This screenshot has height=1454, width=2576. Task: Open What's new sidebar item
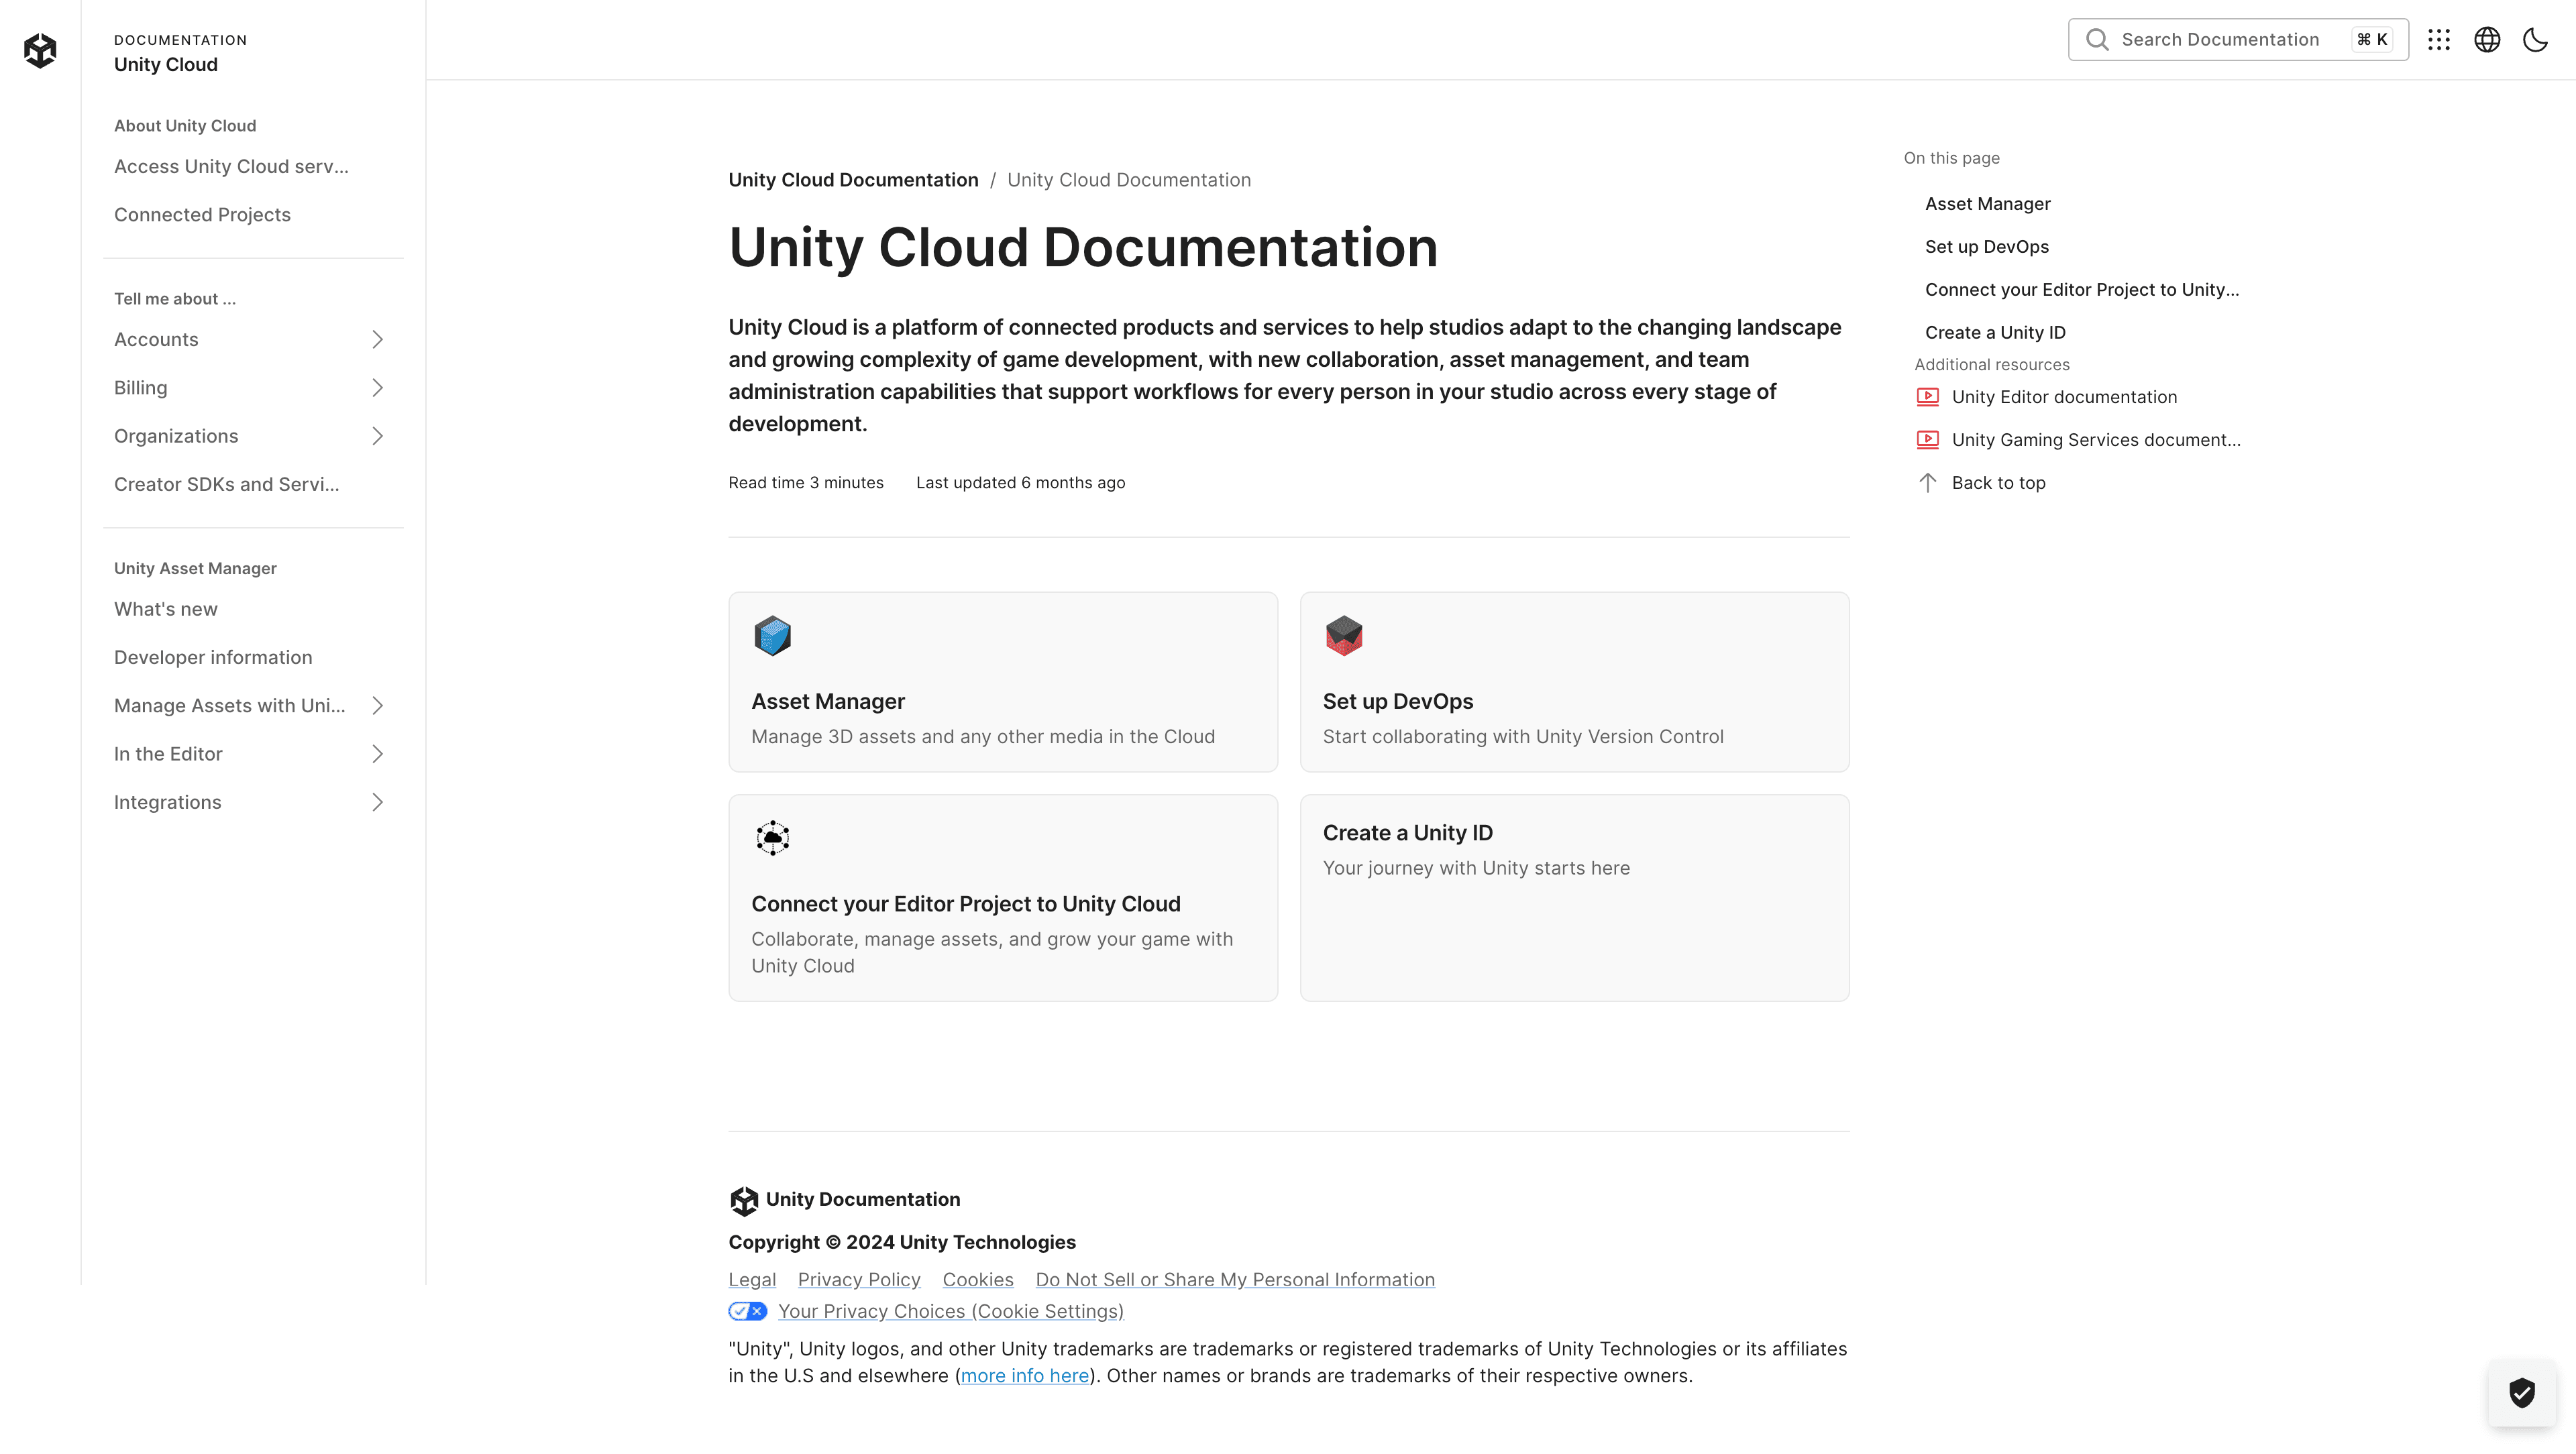166,609
